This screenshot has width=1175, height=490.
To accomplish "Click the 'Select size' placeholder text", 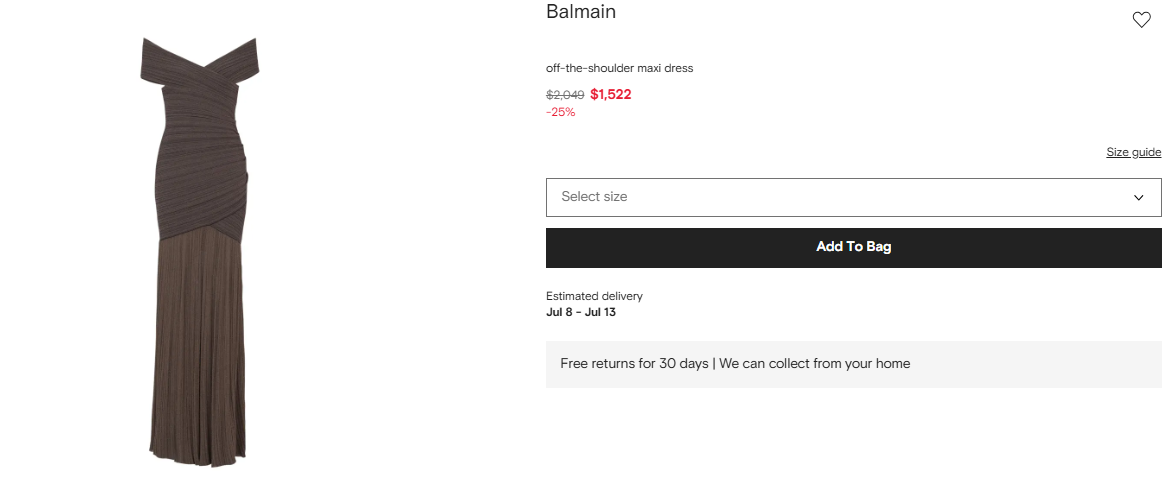I will 594,197.
